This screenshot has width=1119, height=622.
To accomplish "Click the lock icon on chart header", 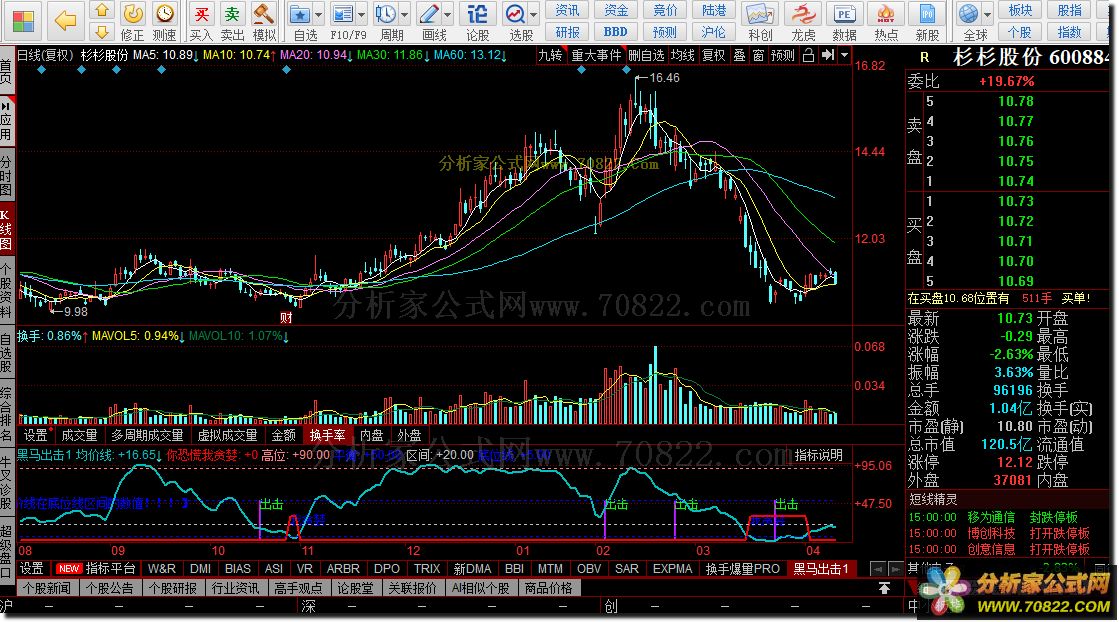I will coord(808,55).
